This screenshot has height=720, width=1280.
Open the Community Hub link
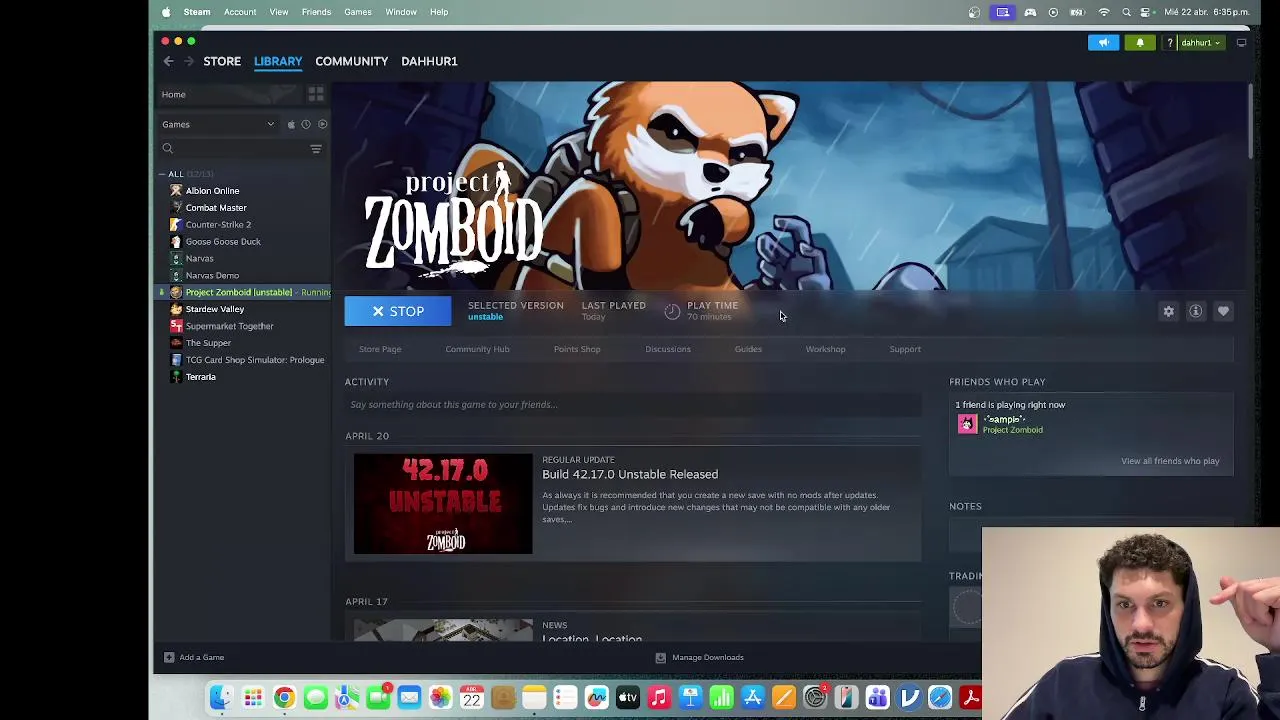click(x=477, y=349)
